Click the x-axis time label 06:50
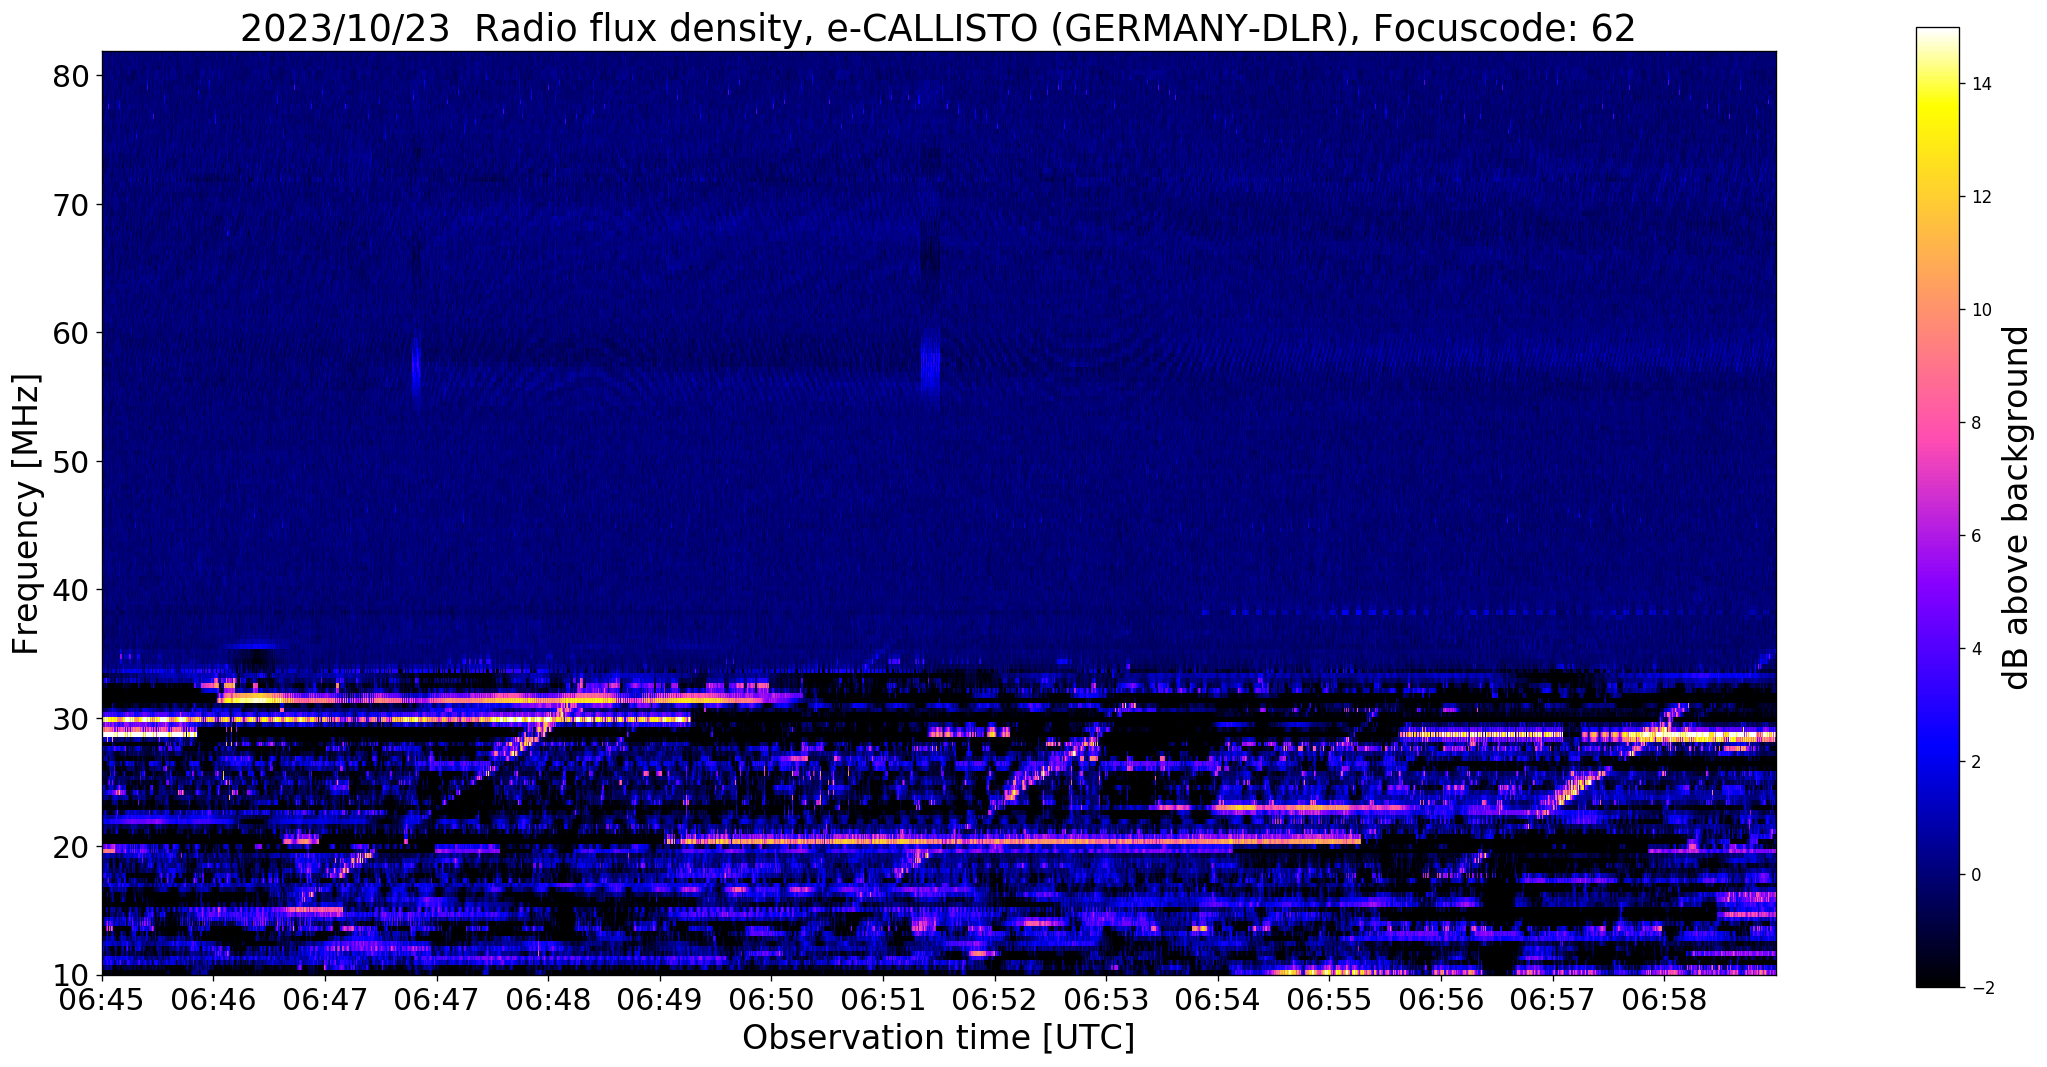The height and width of the screenshot is (1067, 2047). click(x=771, y=1000)
